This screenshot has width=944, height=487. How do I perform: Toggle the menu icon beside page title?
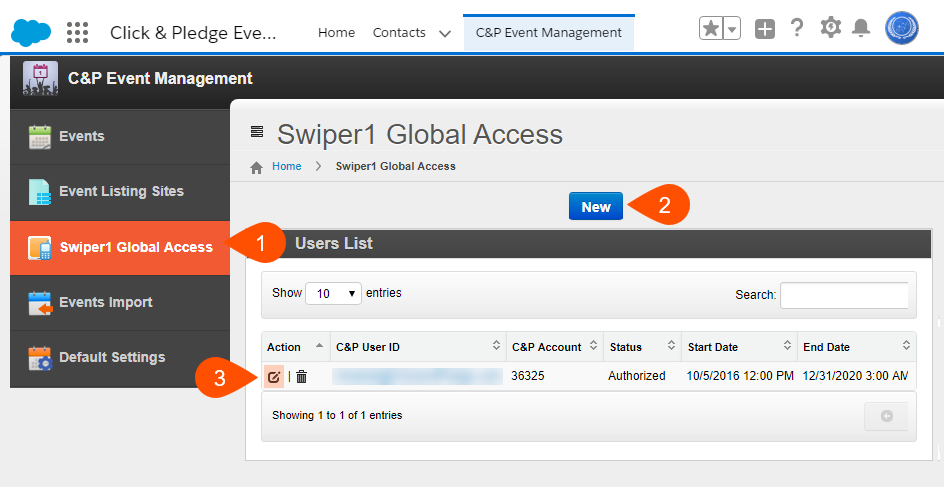257,131
